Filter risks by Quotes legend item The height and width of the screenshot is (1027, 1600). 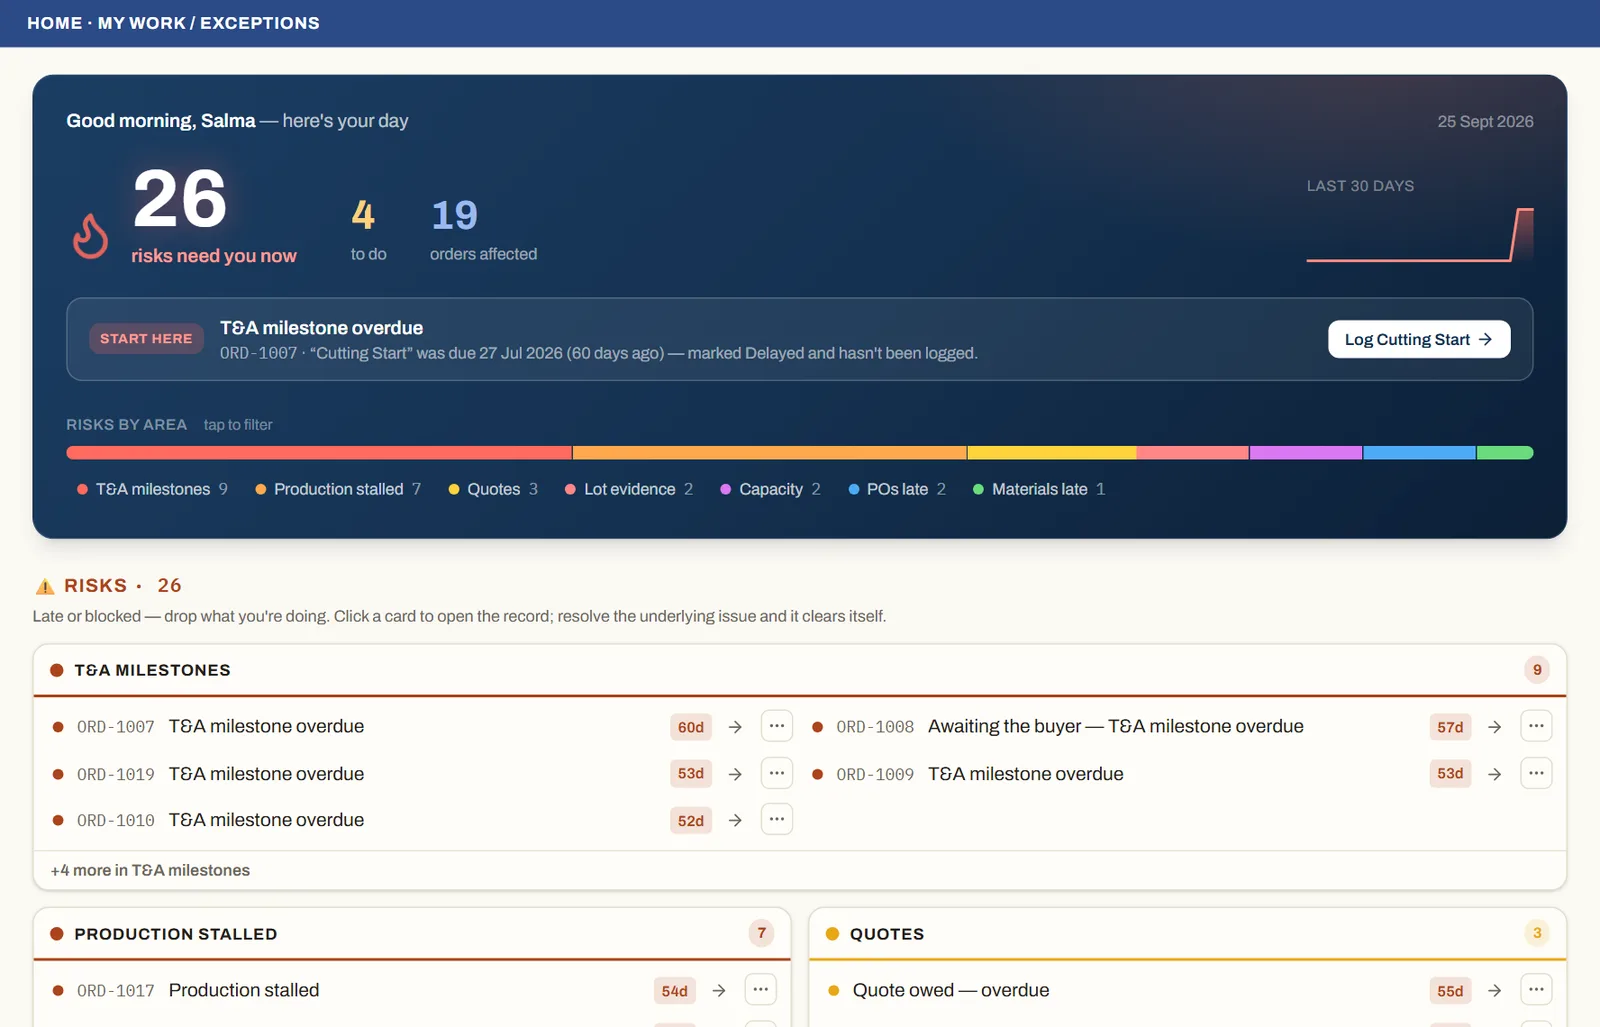(493, 489)
